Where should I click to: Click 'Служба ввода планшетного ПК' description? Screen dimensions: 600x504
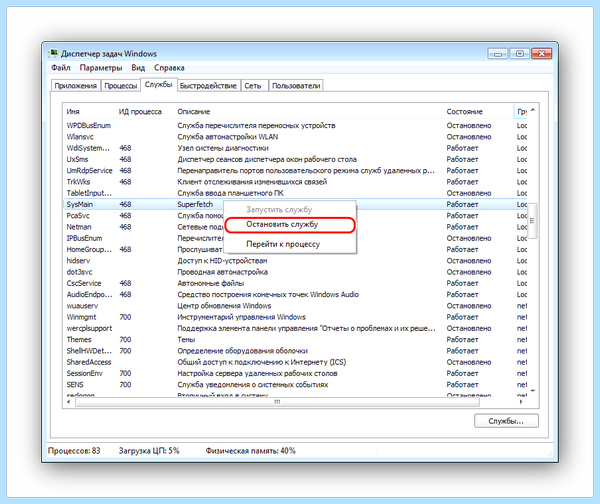230,193
